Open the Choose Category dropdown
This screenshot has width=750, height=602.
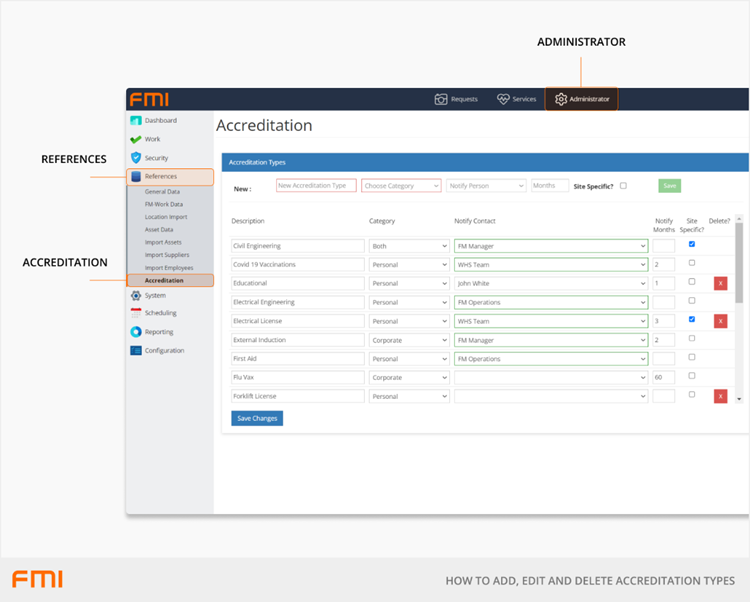click(401, 186)
